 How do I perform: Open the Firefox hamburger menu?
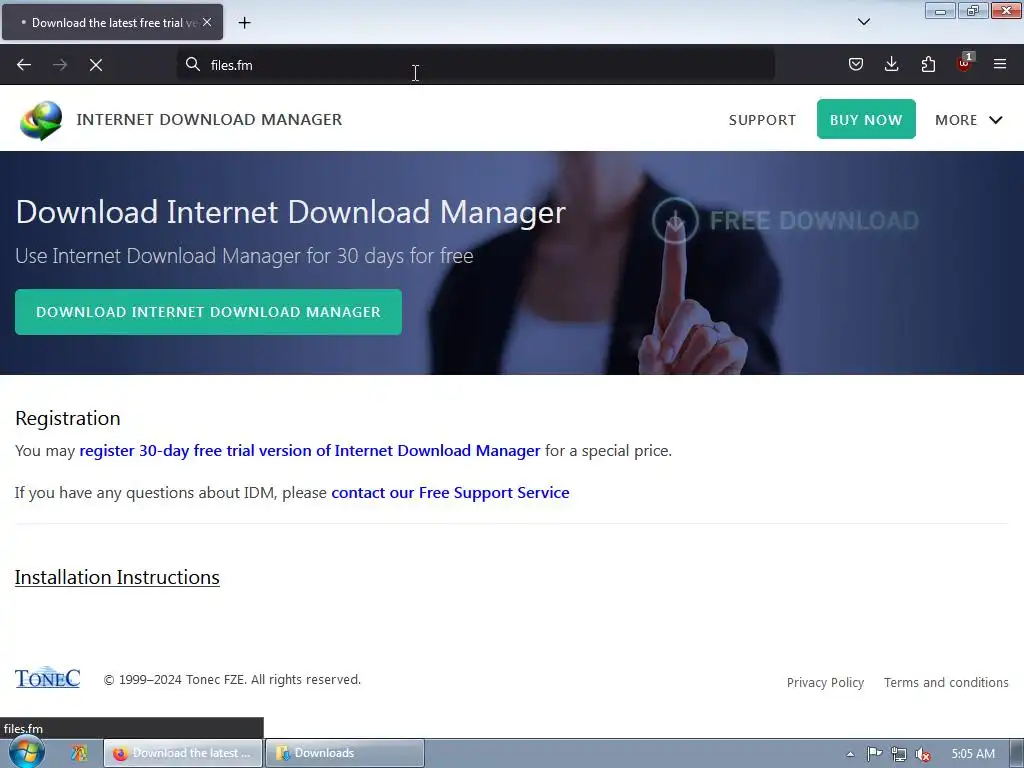point(1000,64)
